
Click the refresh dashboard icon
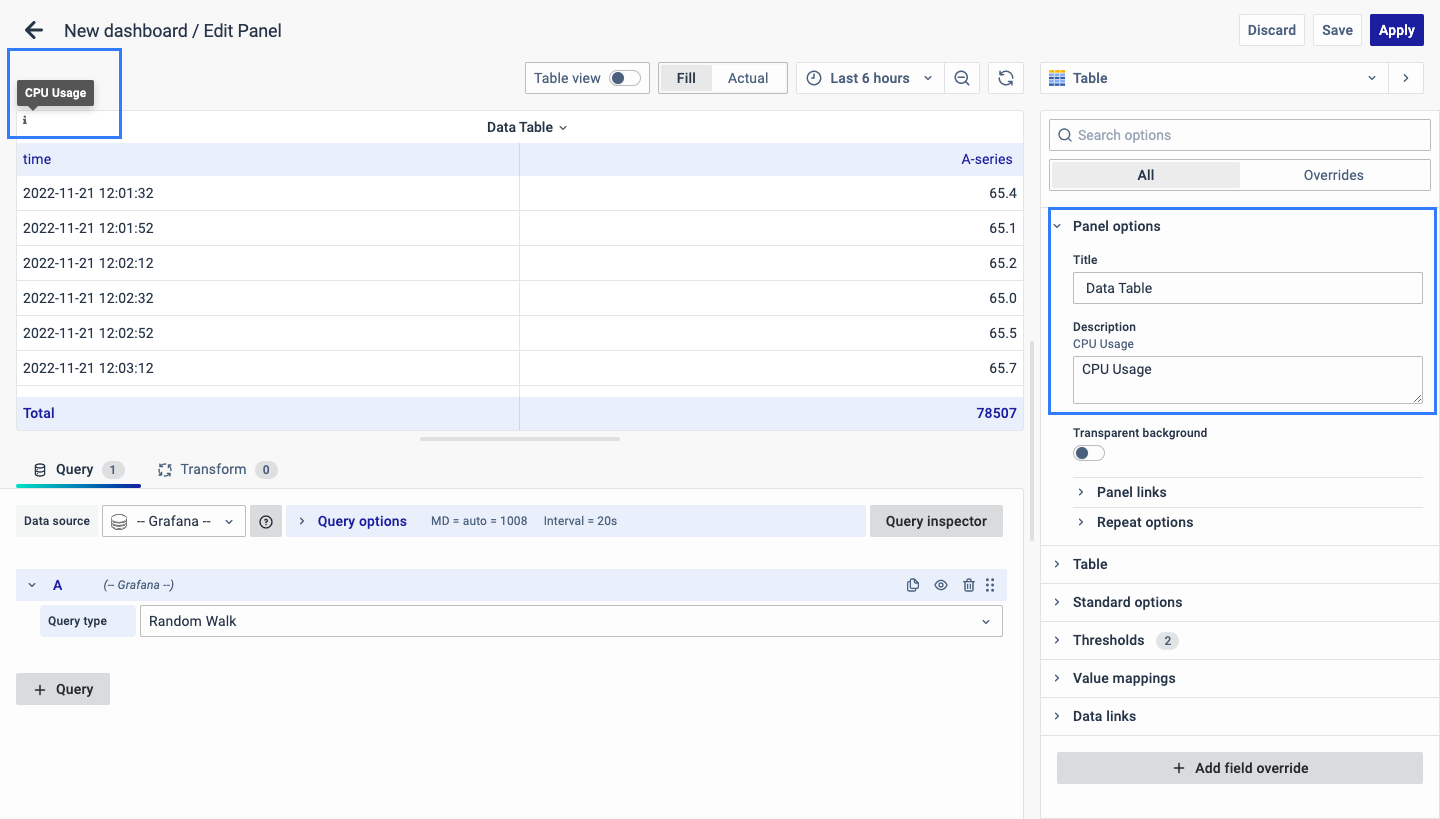1006,78
